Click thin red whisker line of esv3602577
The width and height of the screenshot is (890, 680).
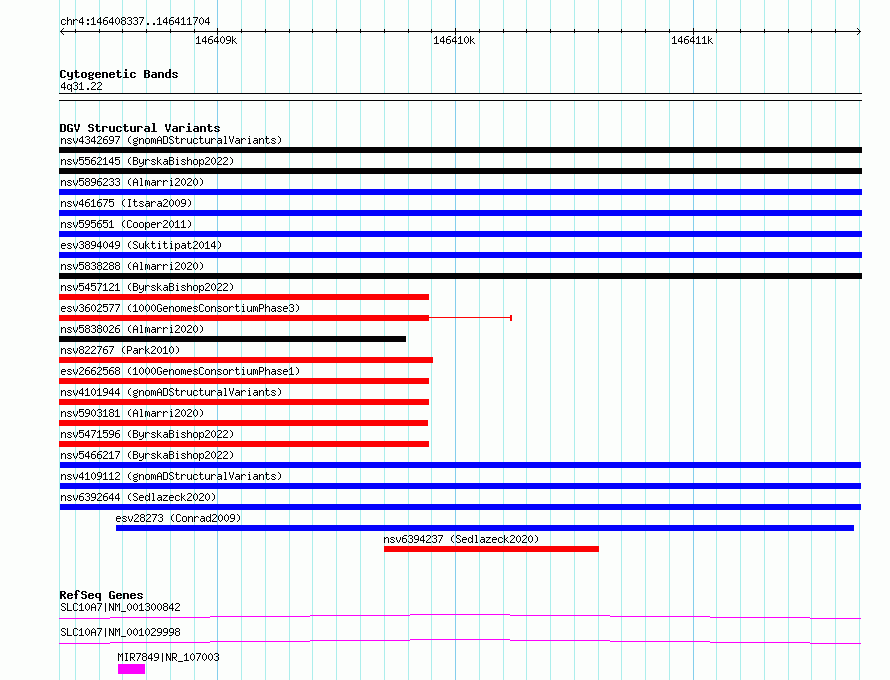[x=471, y=318]
